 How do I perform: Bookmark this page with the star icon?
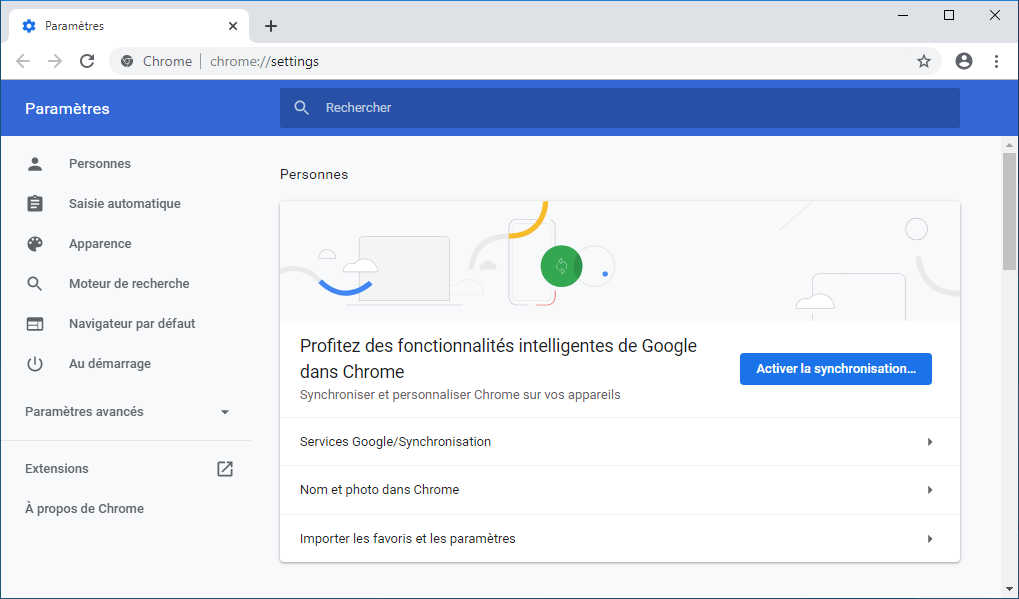[x=923, y=61]
